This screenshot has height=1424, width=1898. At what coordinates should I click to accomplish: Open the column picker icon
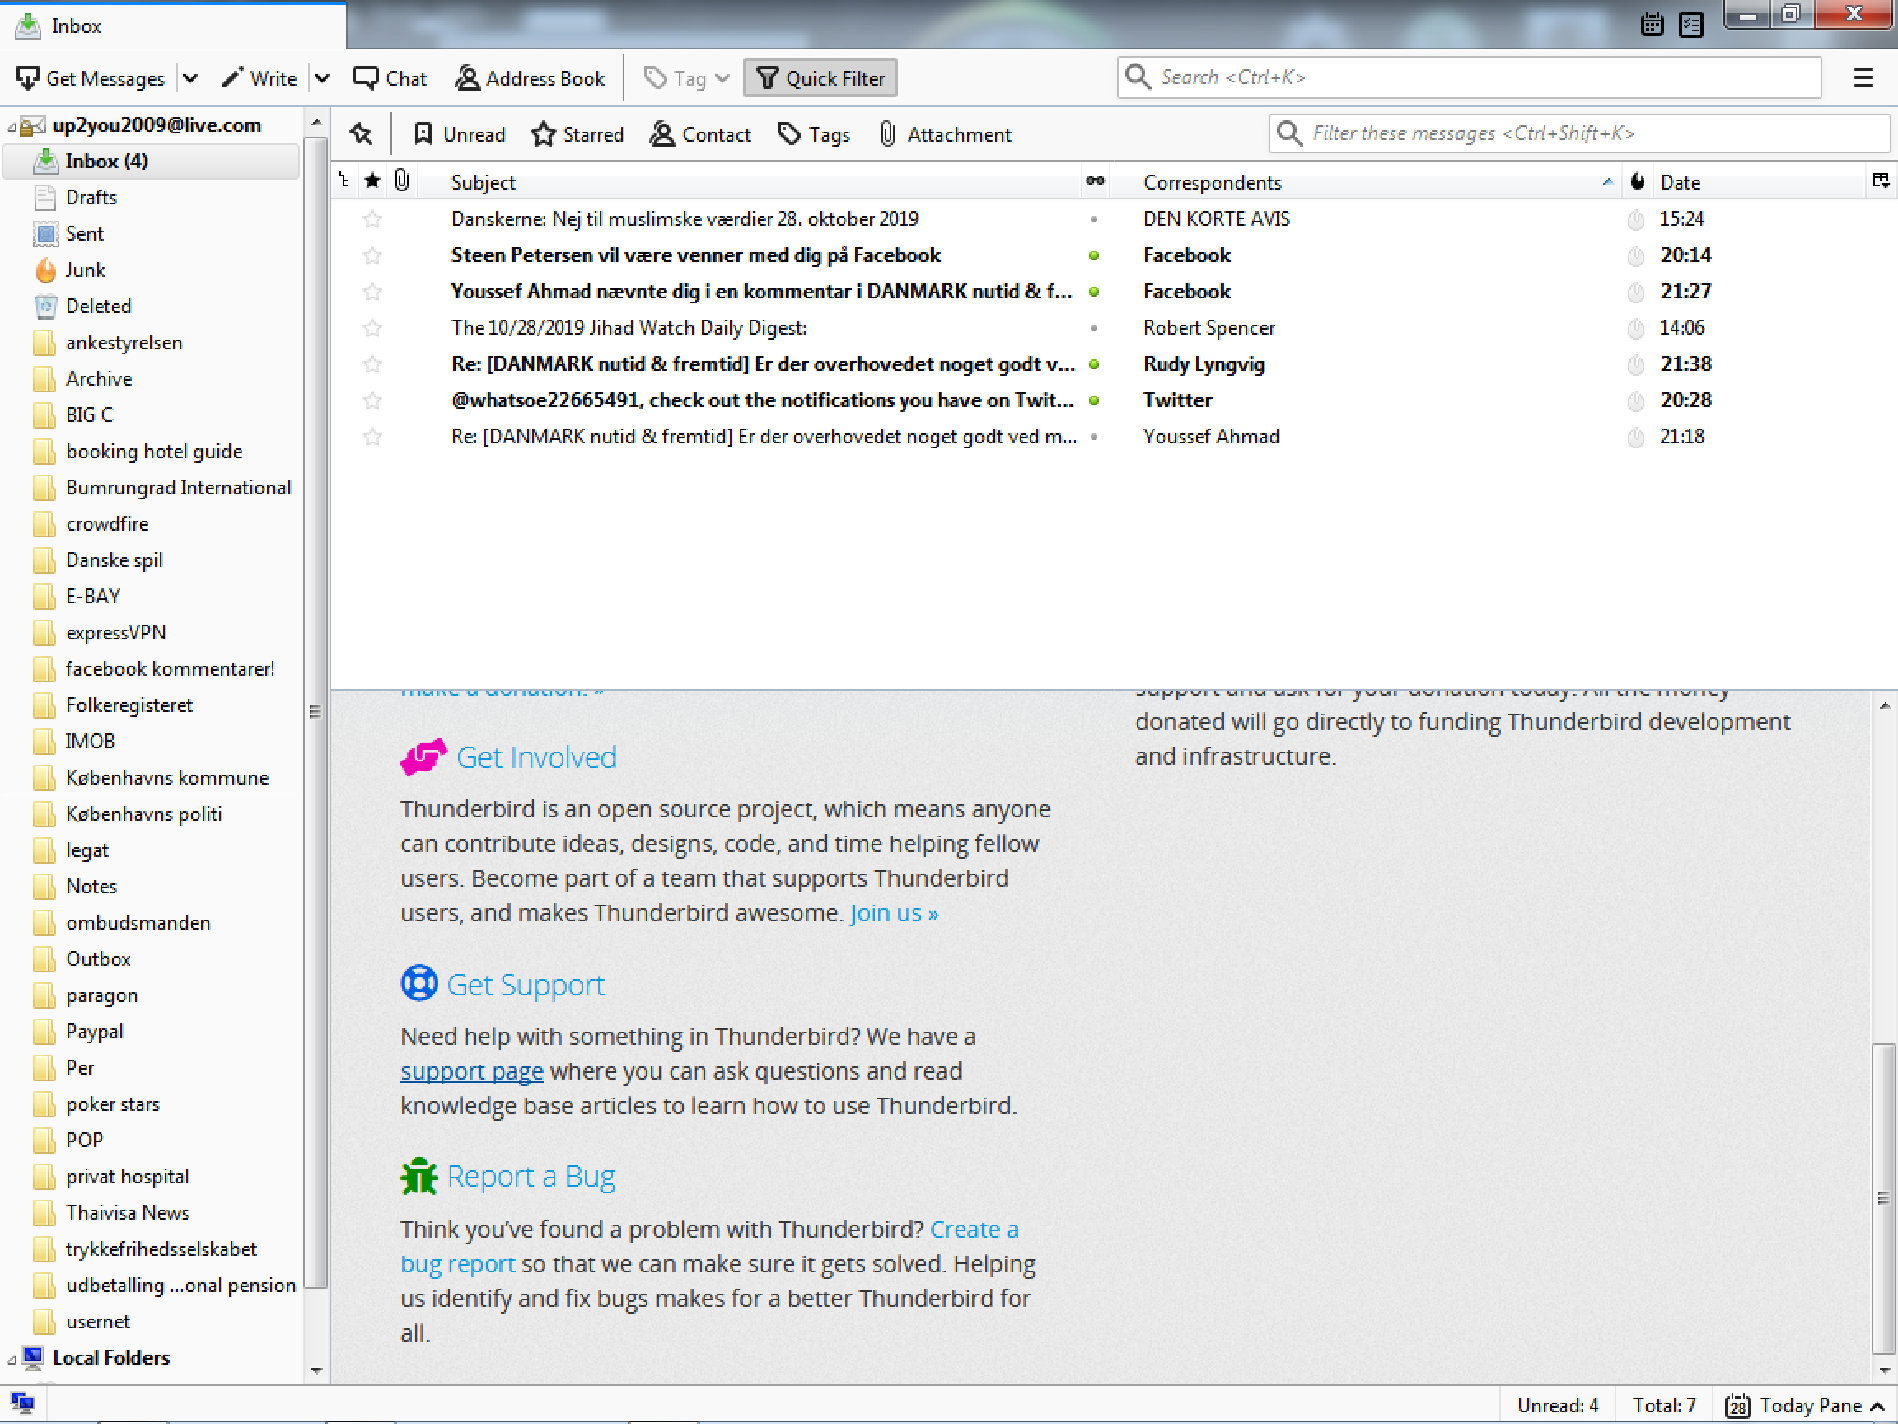click(x=1881, y=181)
